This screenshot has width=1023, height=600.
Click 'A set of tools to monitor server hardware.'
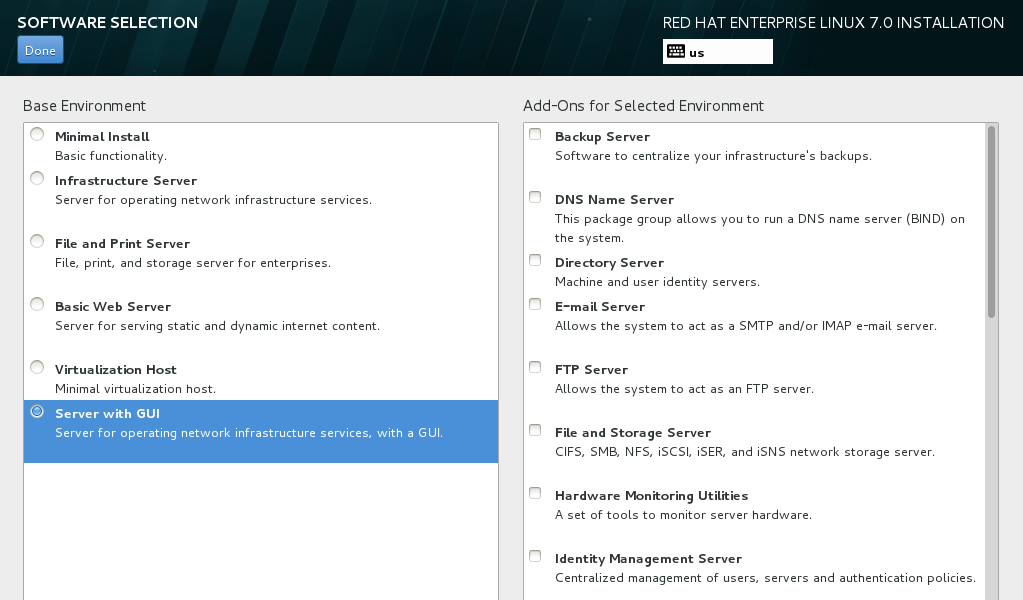tap(683, 515)
